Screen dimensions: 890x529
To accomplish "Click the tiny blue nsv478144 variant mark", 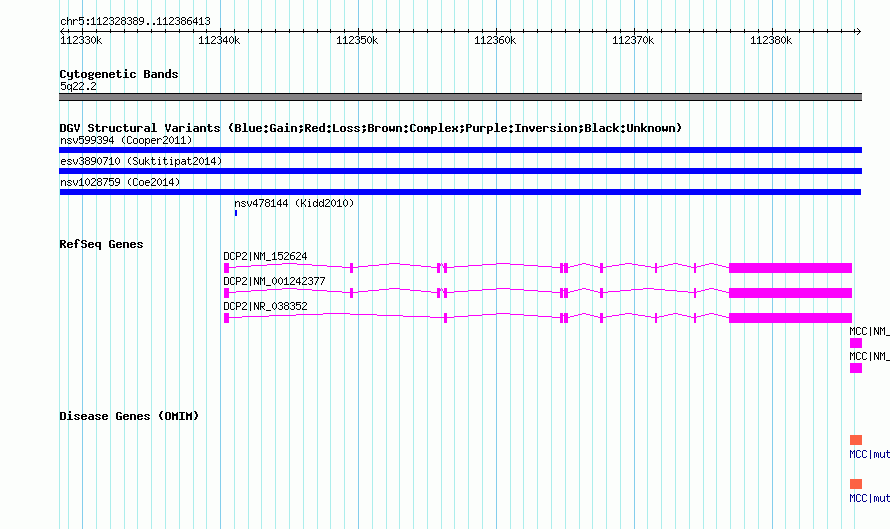I will point(236,213).
